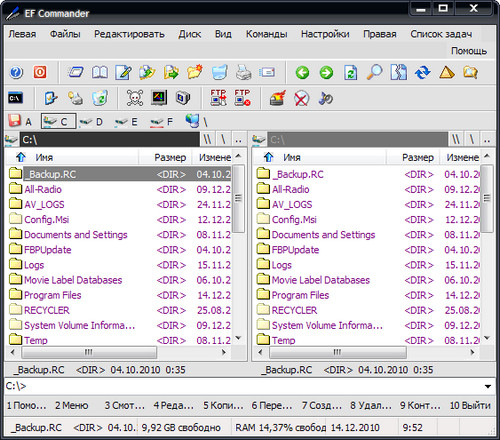Open the command line history dropdown
Viewport: 500px width, 440px height.
(488, 387)
